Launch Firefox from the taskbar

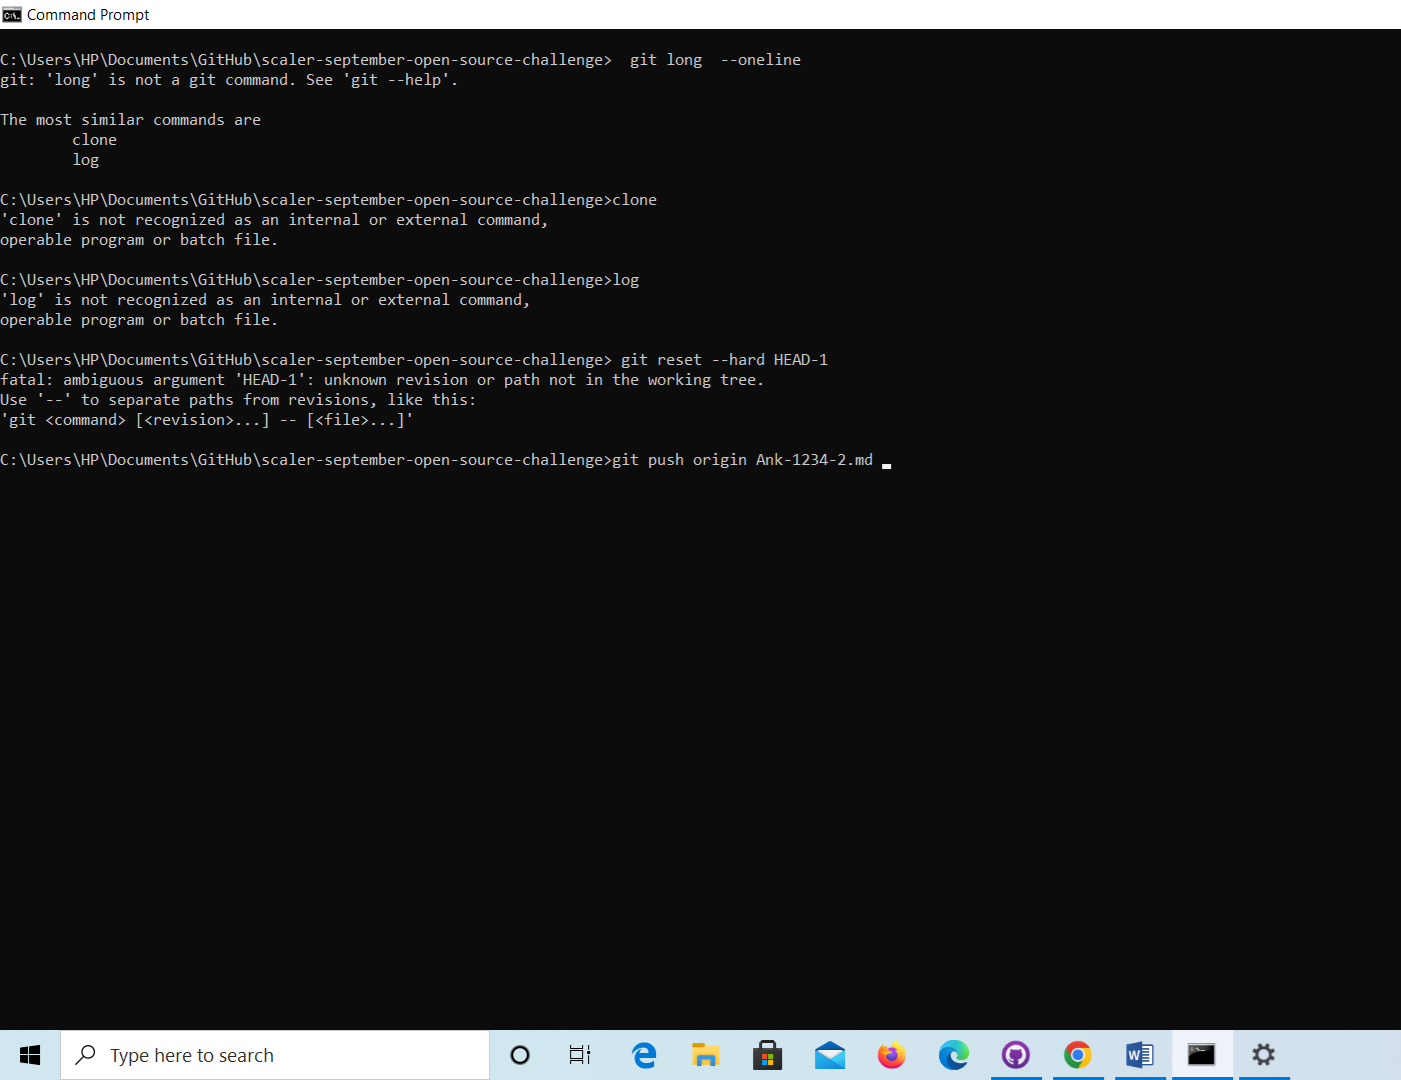coord(891,1055)
